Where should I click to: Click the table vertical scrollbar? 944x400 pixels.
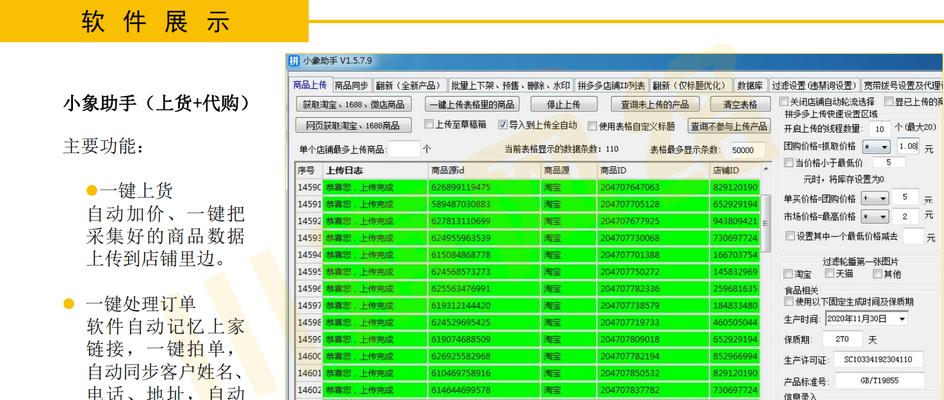[766, 223]
